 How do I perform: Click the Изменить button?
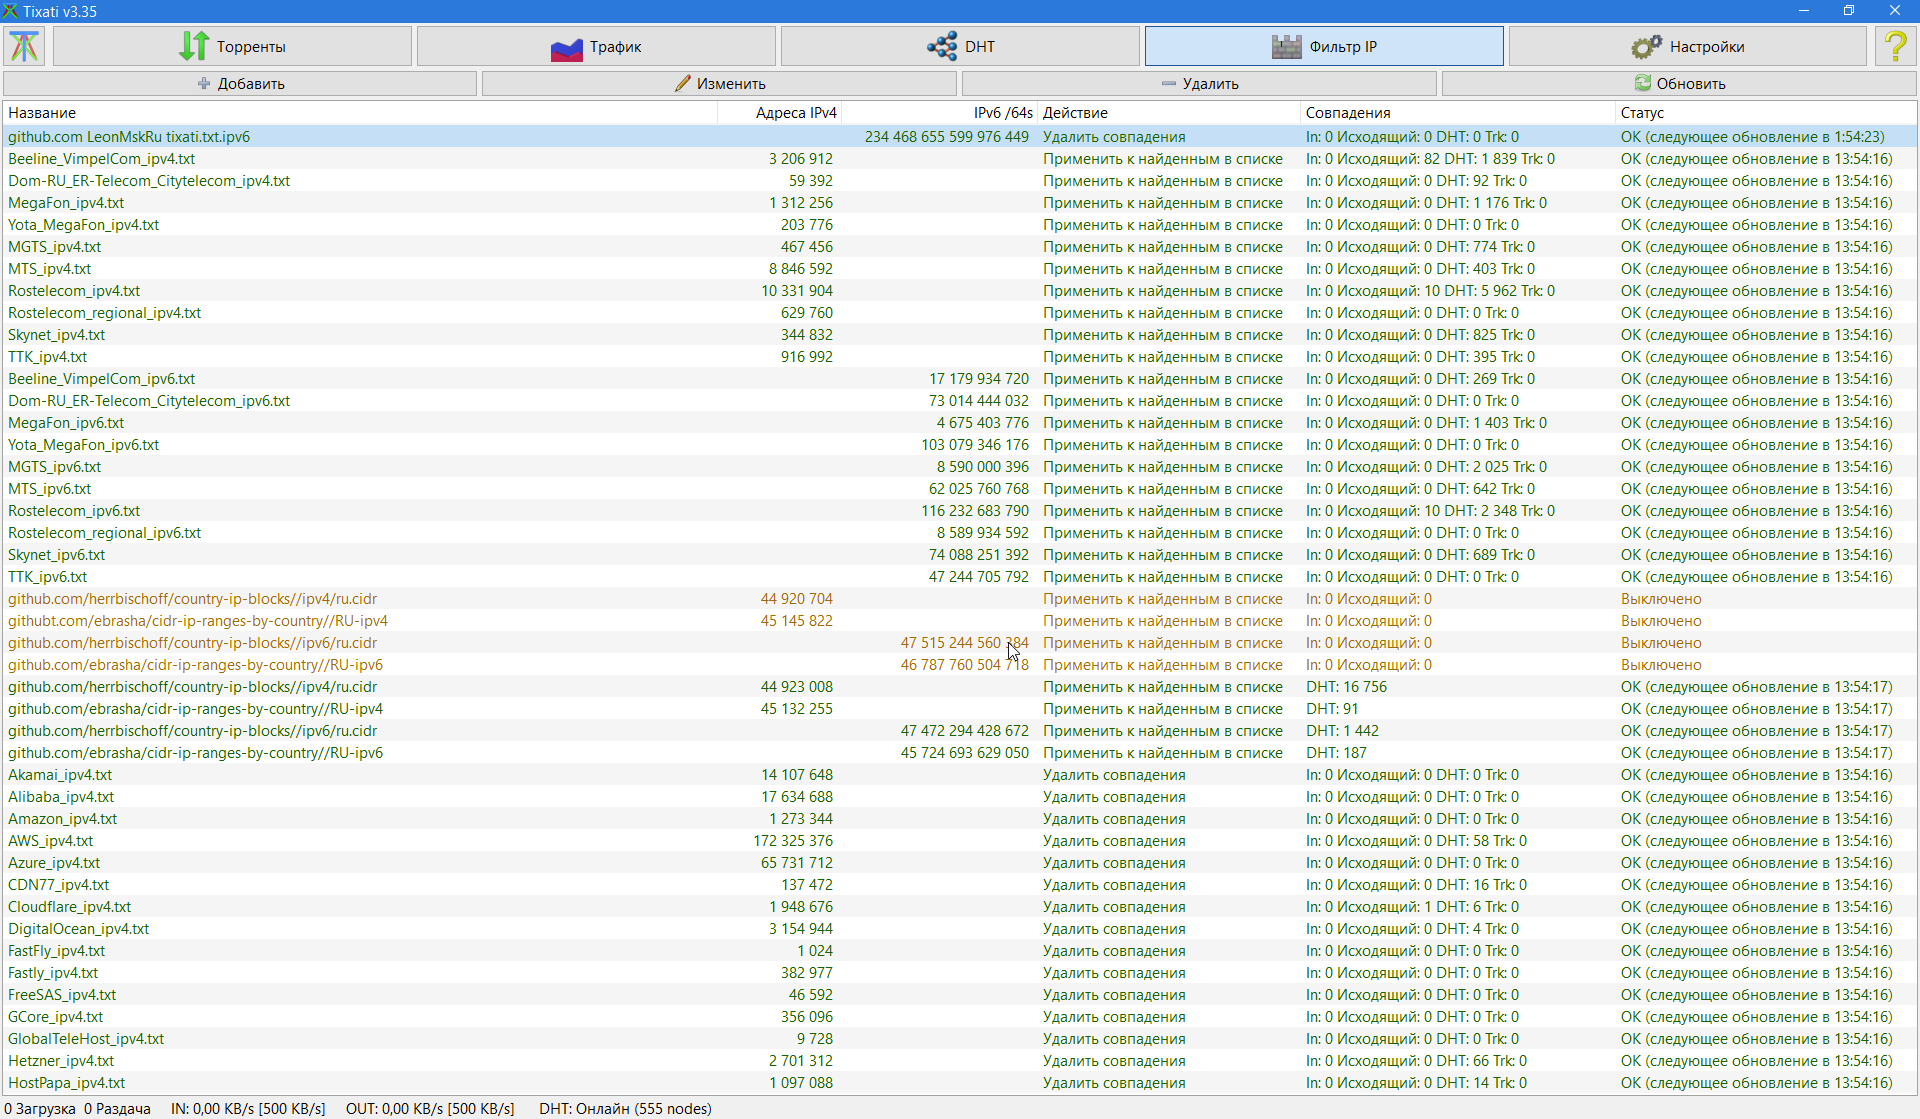coord(720,83)
